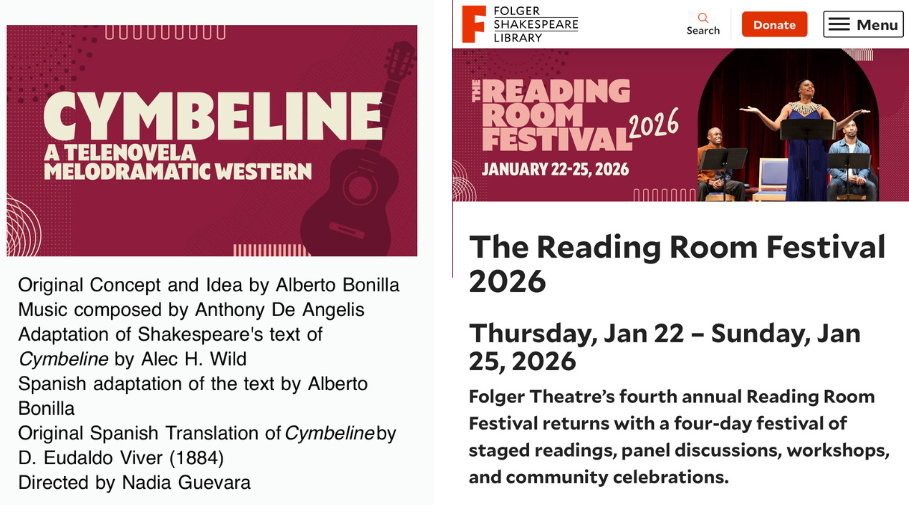Click the large "CYMBELINE" title text
Screen dimensions: 909x514
click(213, 116)
